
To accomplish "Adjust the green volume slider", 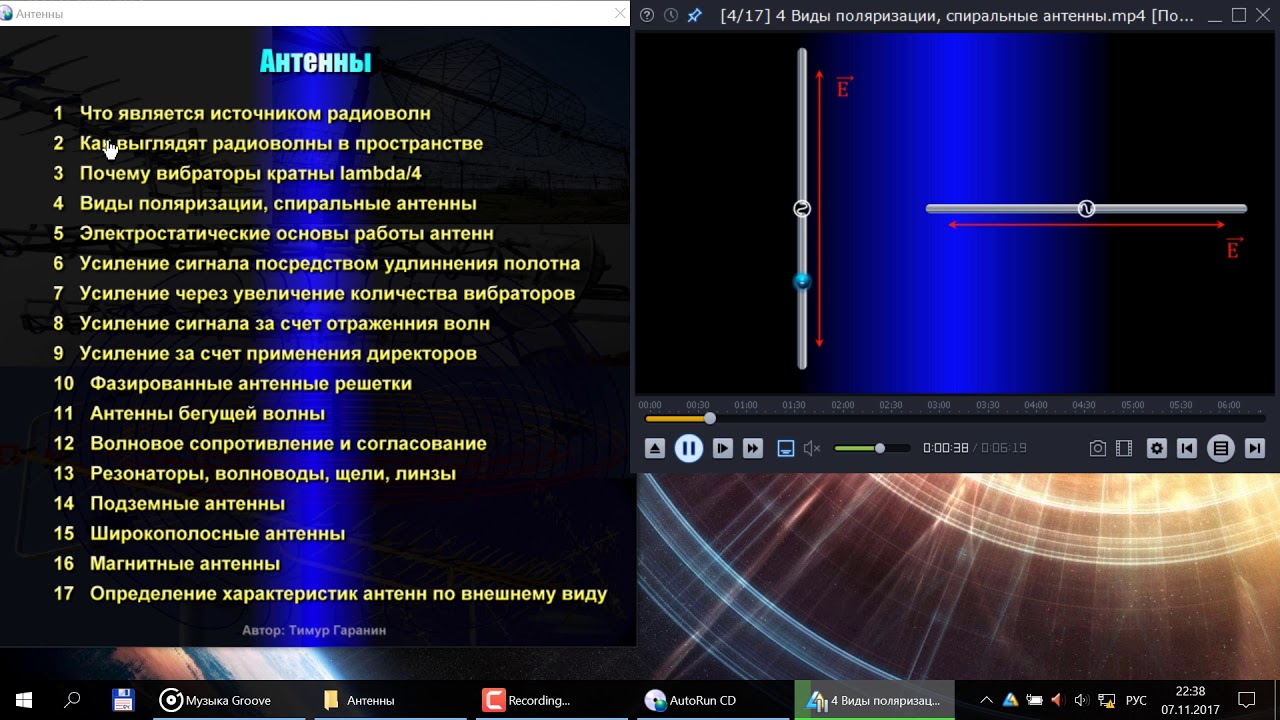I will coord(871,448).
